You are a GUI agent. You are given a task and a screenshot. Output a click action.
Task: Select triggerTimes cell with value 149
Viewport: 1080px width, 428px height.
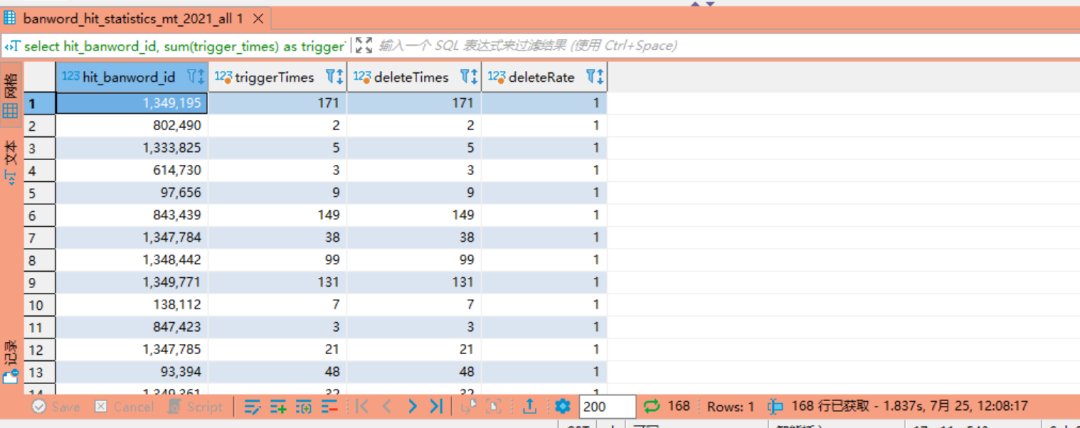point(278,215)
